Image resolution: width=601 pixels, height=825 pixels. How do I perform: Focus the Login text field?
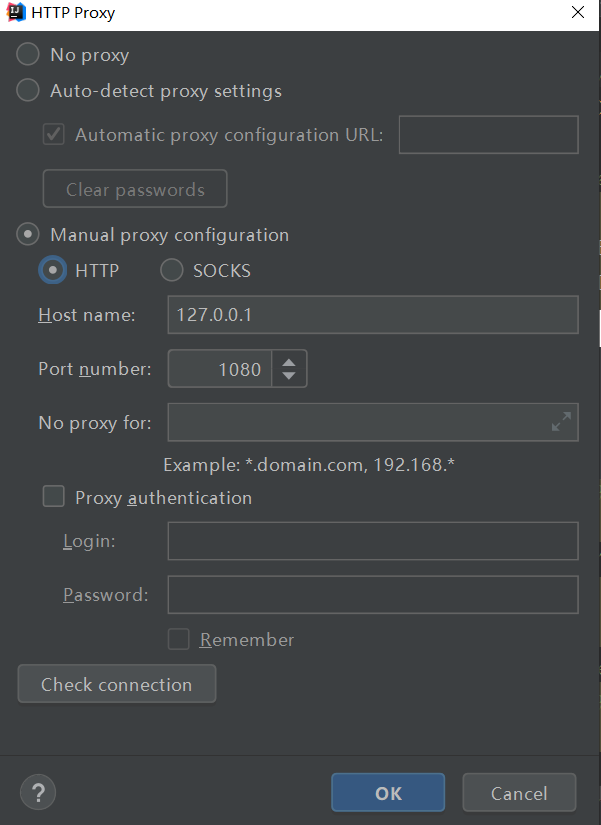pyautogui.click(x=372, y=540)
